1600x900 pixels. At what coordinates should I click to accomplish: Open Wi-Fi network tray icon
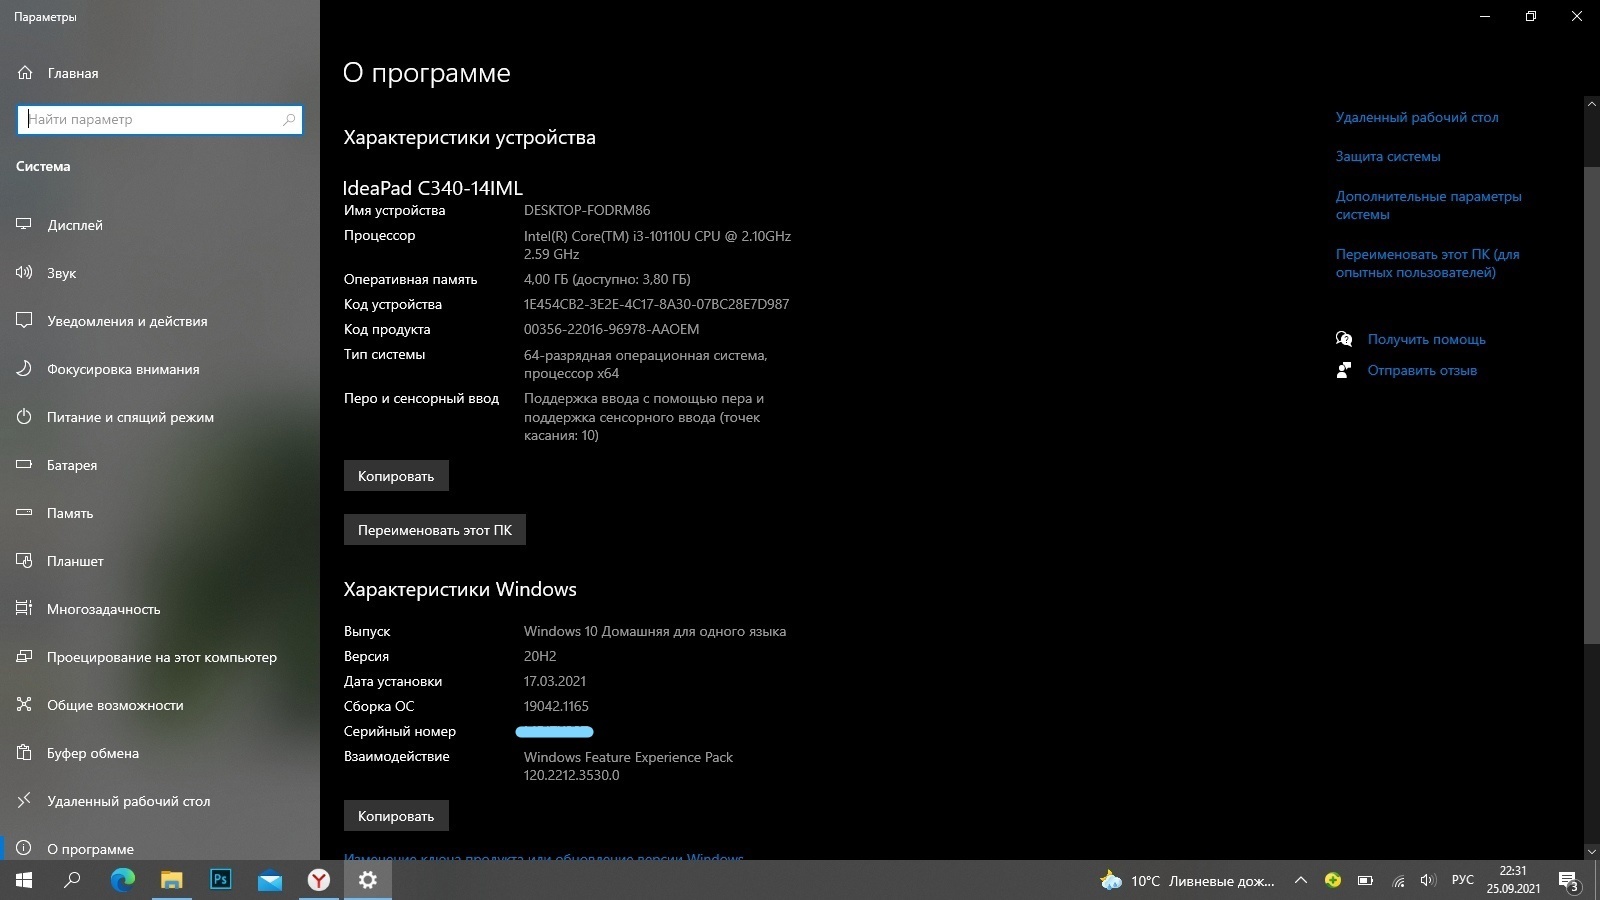pos(1398,881)
